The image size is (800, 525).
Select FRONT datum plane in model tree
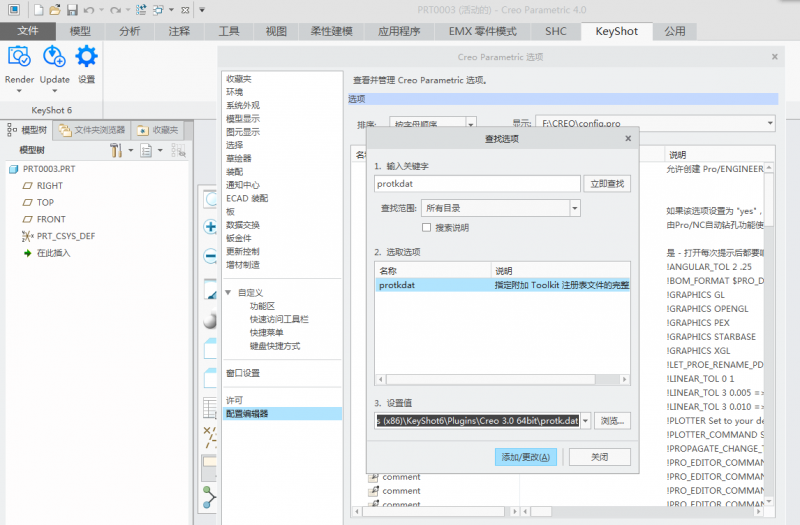coord(51,219)
